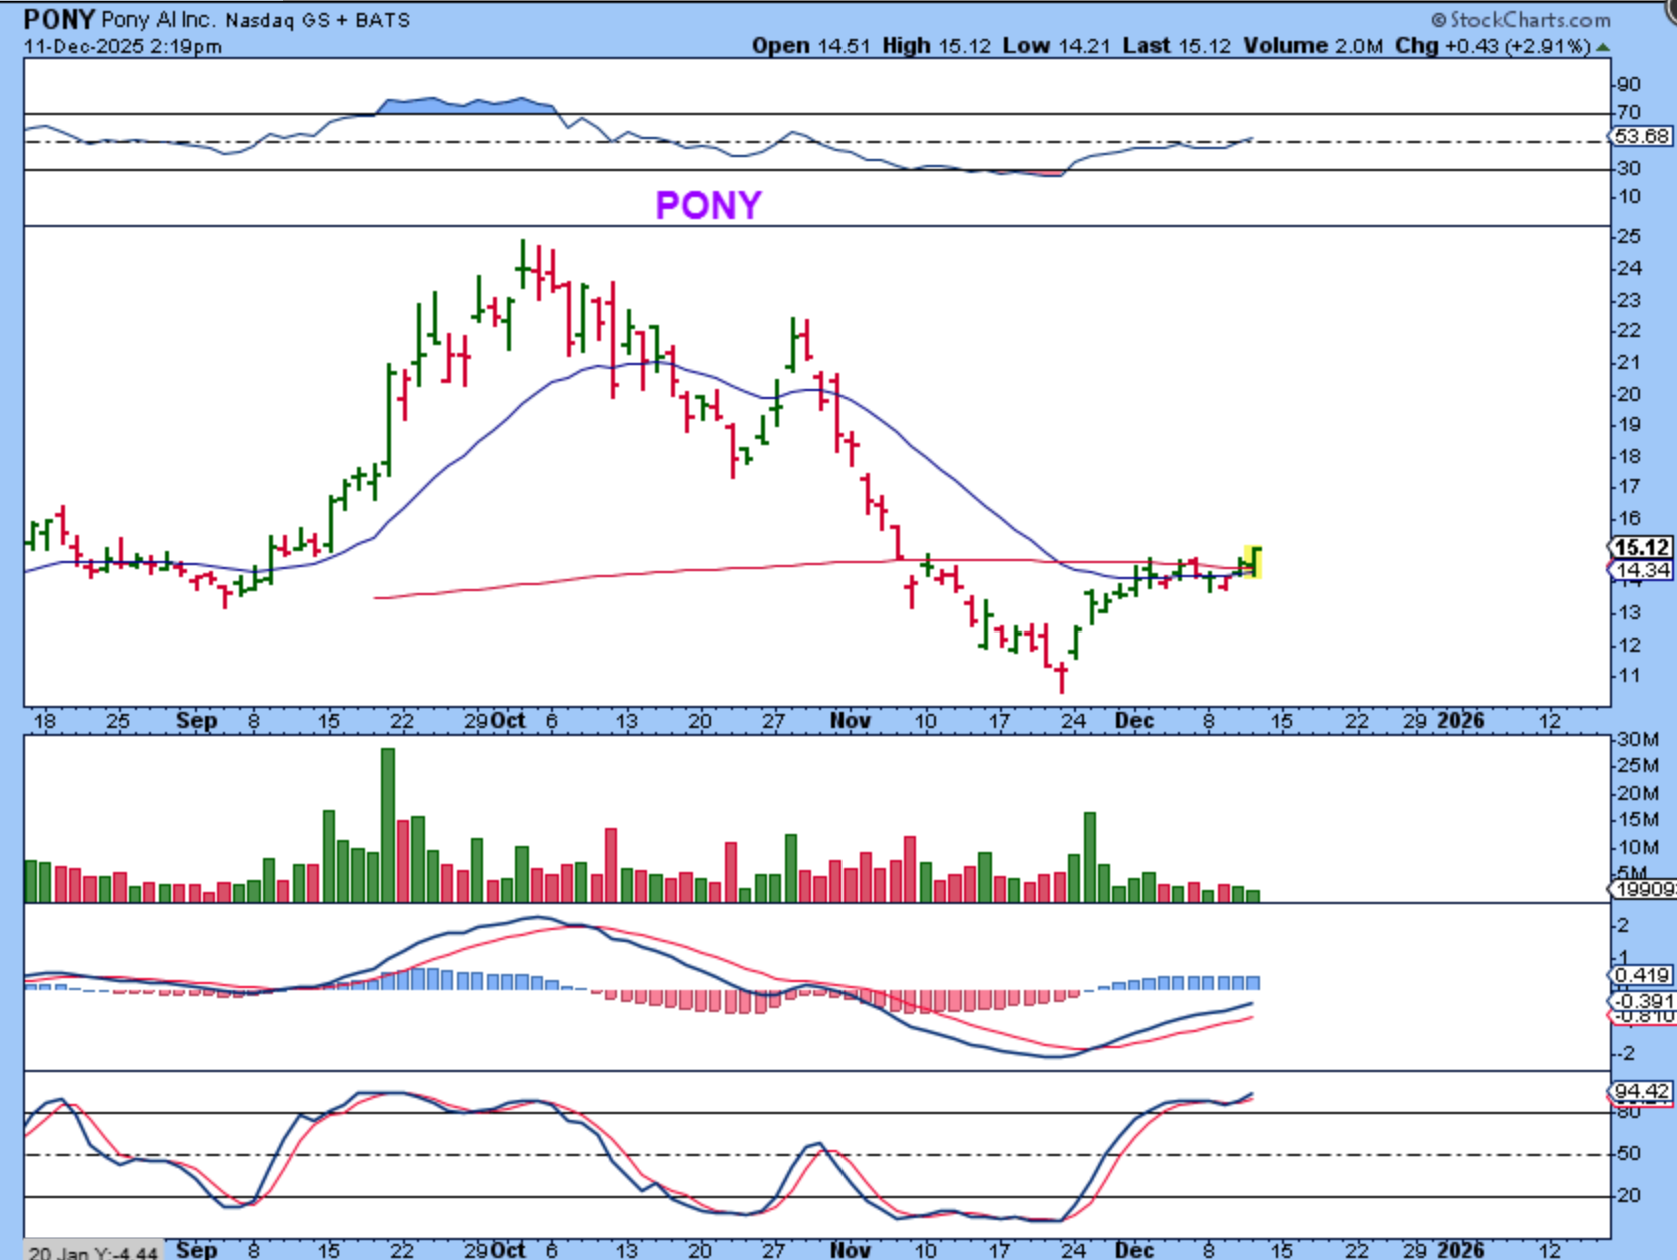This screenshot has height=1260, width=1677.
Task: Select the 21 label on the price axis
Action: click(1629, 362)
